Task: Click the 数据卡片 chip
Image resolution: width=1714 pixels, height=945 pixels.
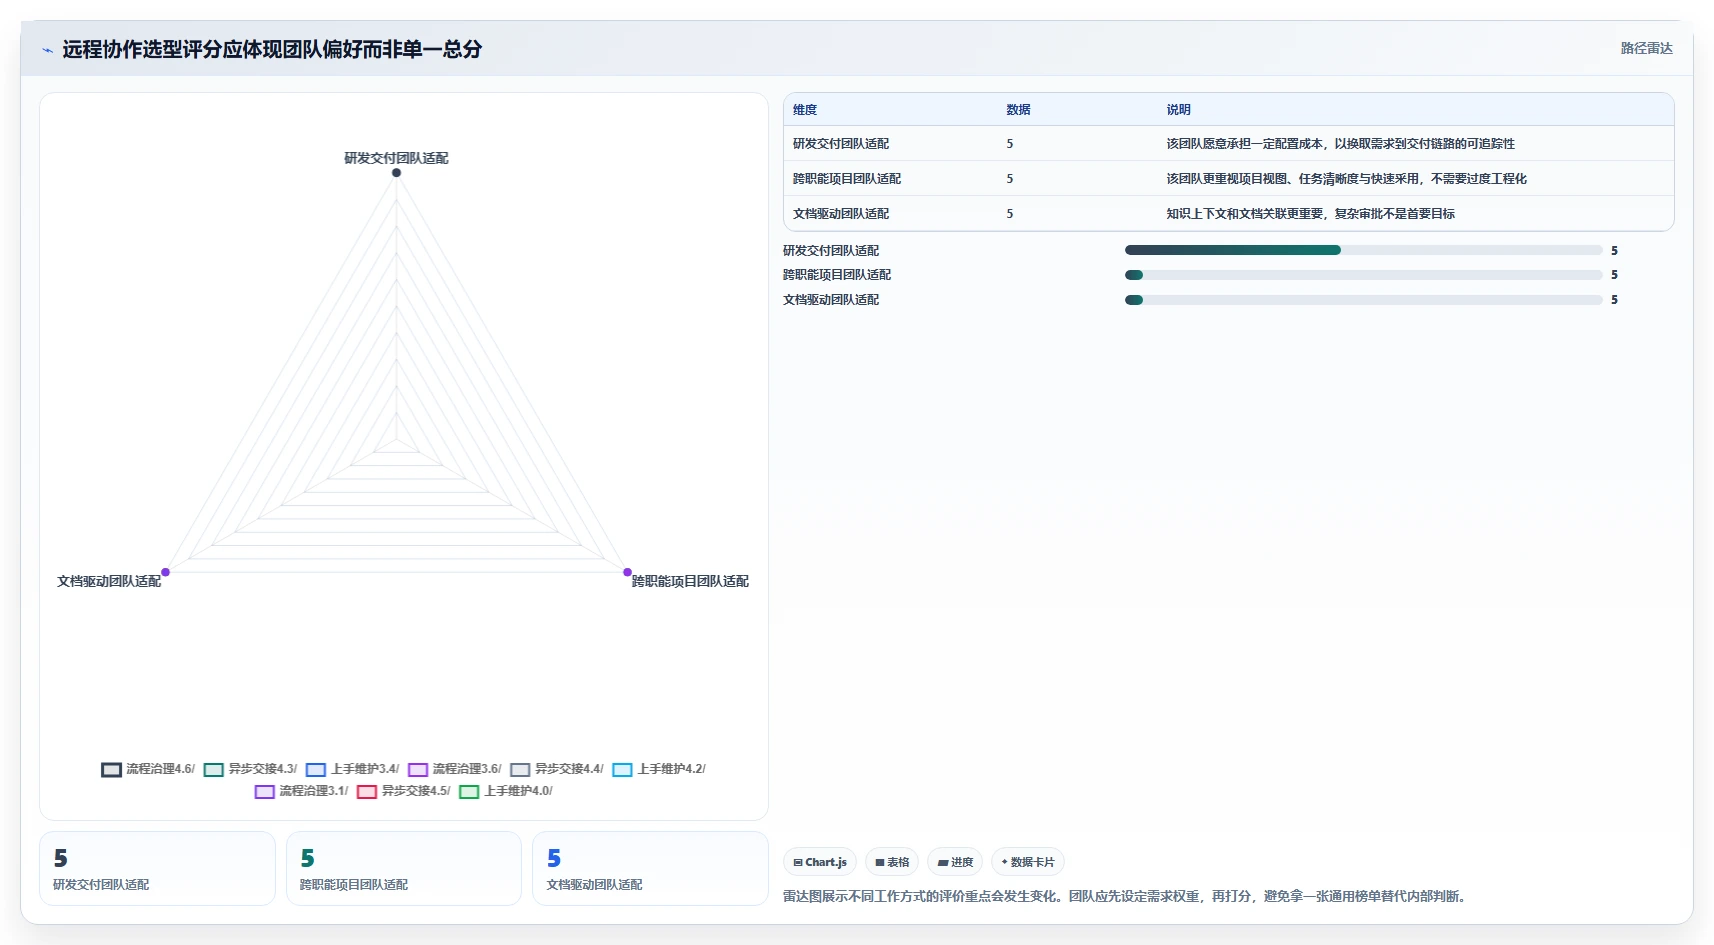Action: 1028,862
